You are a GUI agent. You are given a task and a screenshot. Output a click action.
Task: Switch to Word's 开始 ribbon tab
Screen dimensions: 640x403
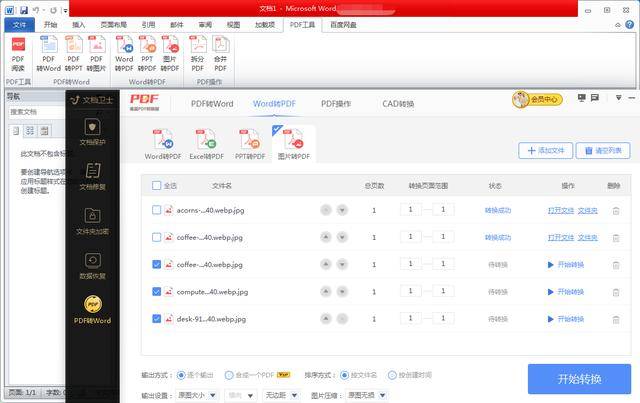(x=50, y=25)
